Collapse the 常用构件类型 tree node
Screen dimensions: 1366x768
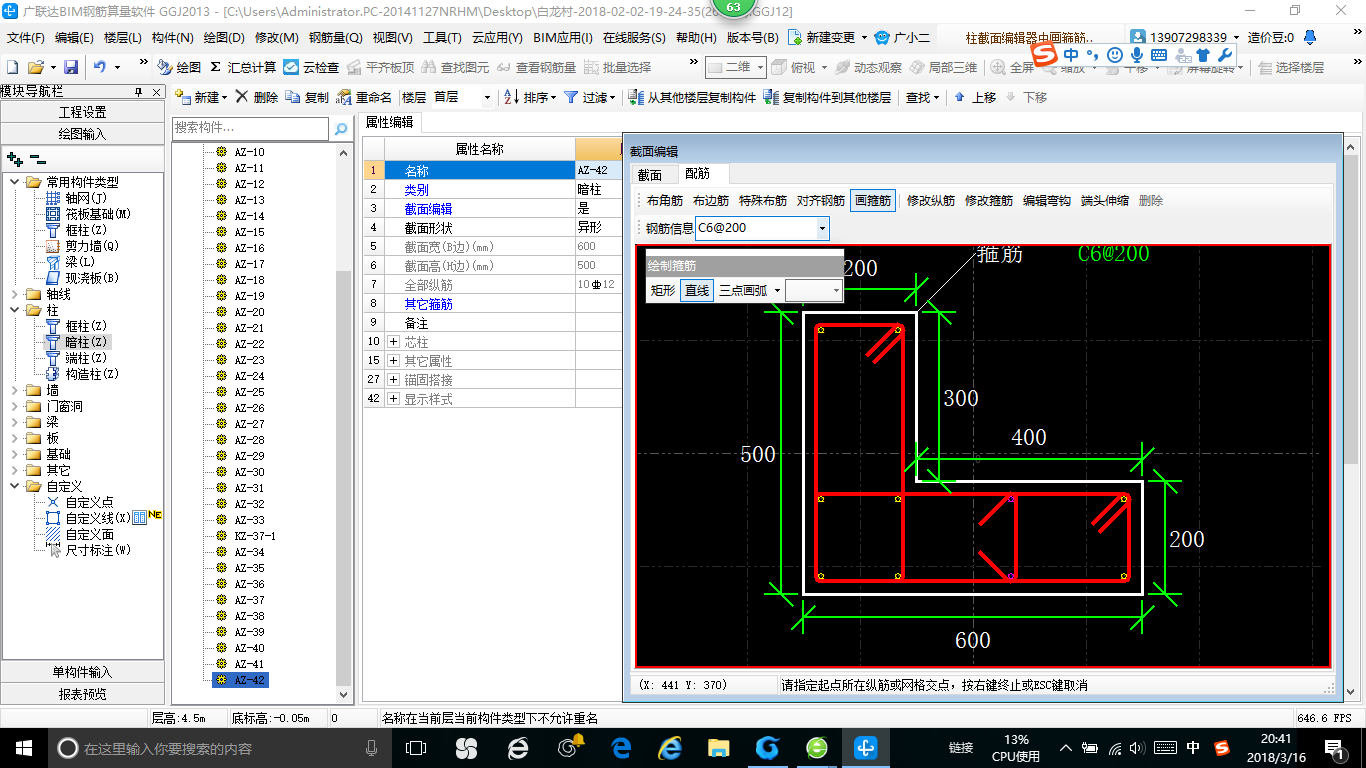(x=15, y=182)
